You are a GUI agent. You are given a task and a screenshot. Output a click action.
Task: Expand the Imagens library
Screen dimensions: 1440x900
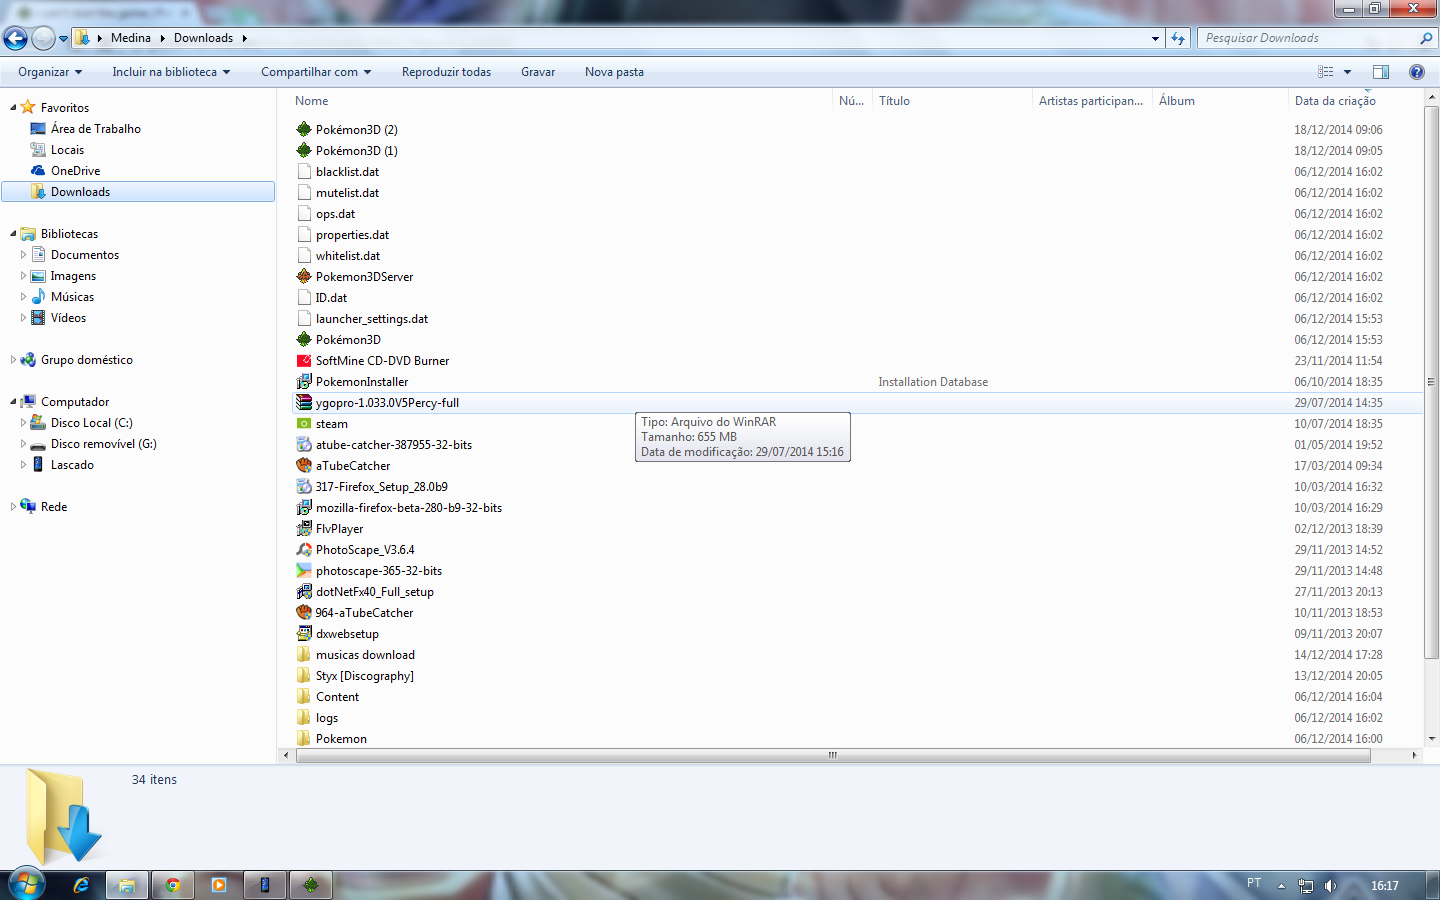(23, 276)
